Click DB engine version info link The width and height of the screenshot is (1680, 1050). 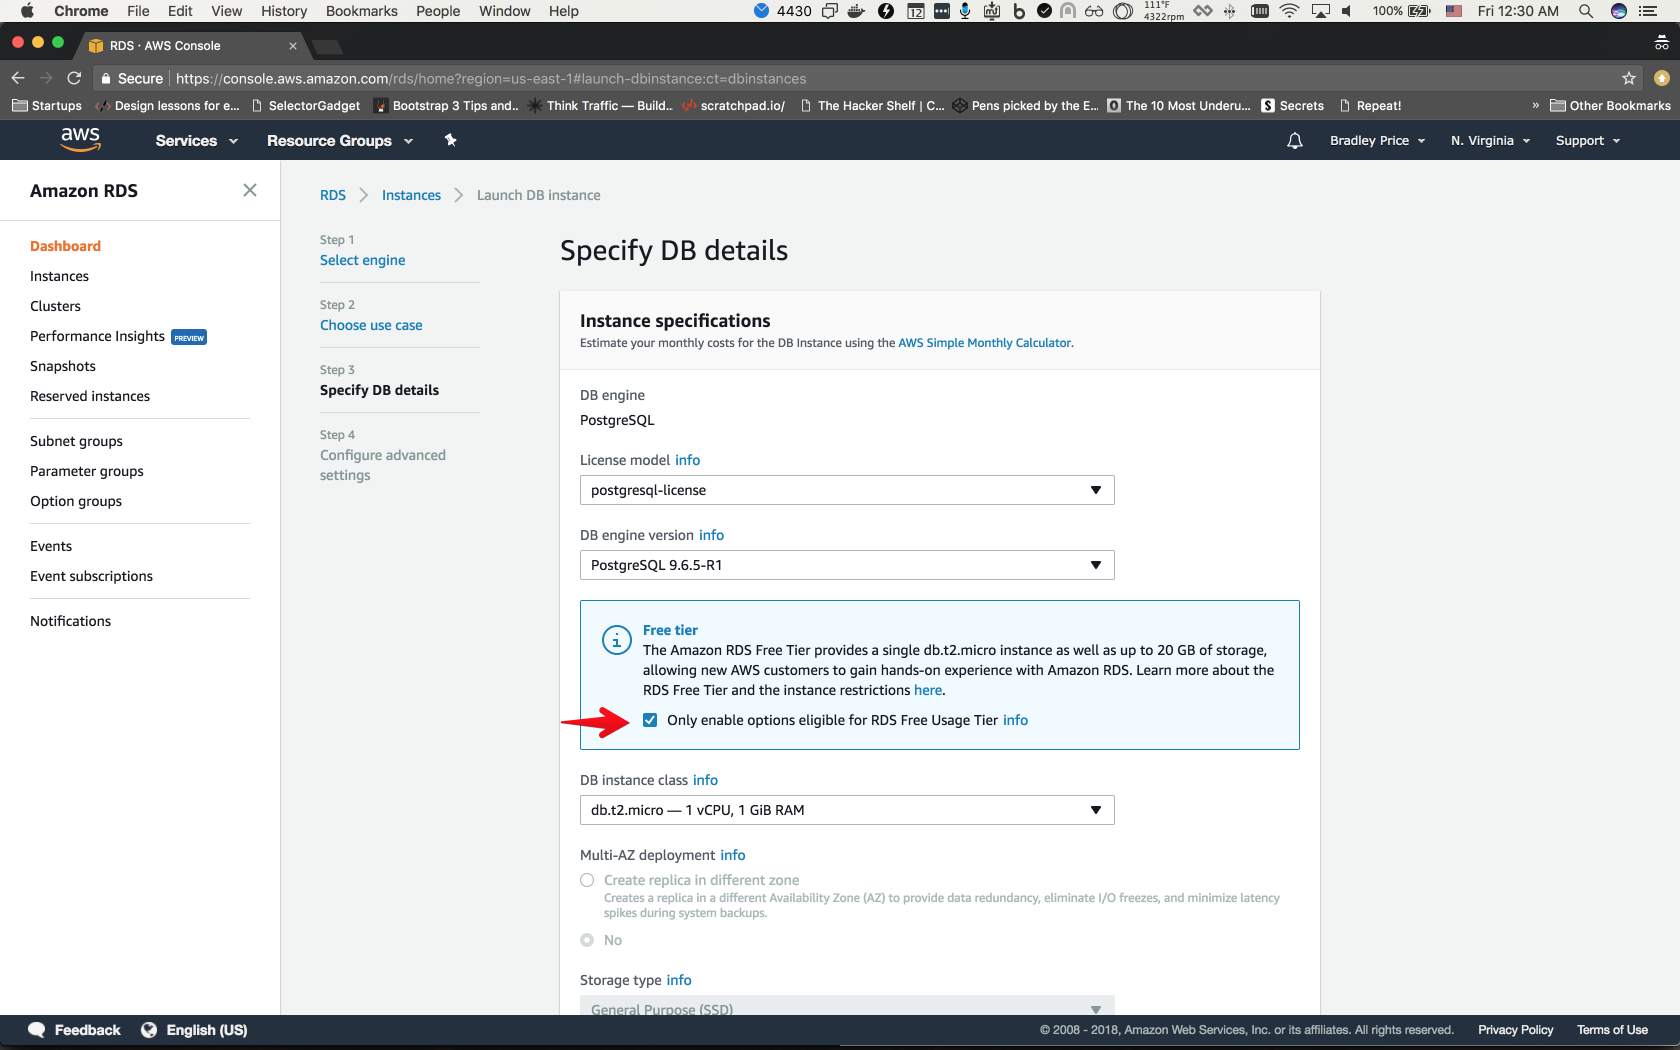tap(711, 535)
